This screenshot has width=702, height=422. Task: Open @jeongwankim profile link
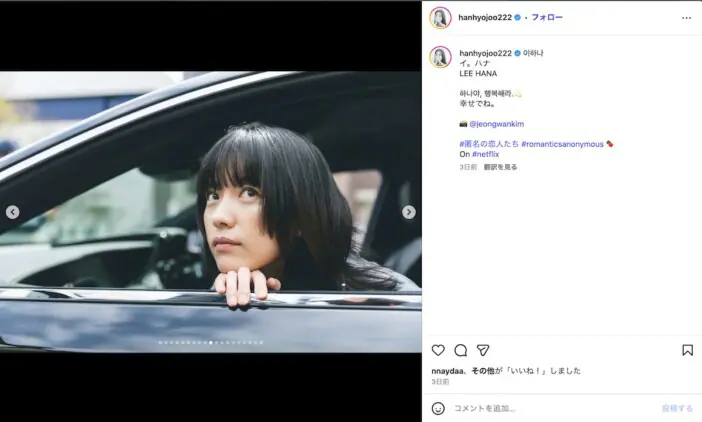[497, 124]
